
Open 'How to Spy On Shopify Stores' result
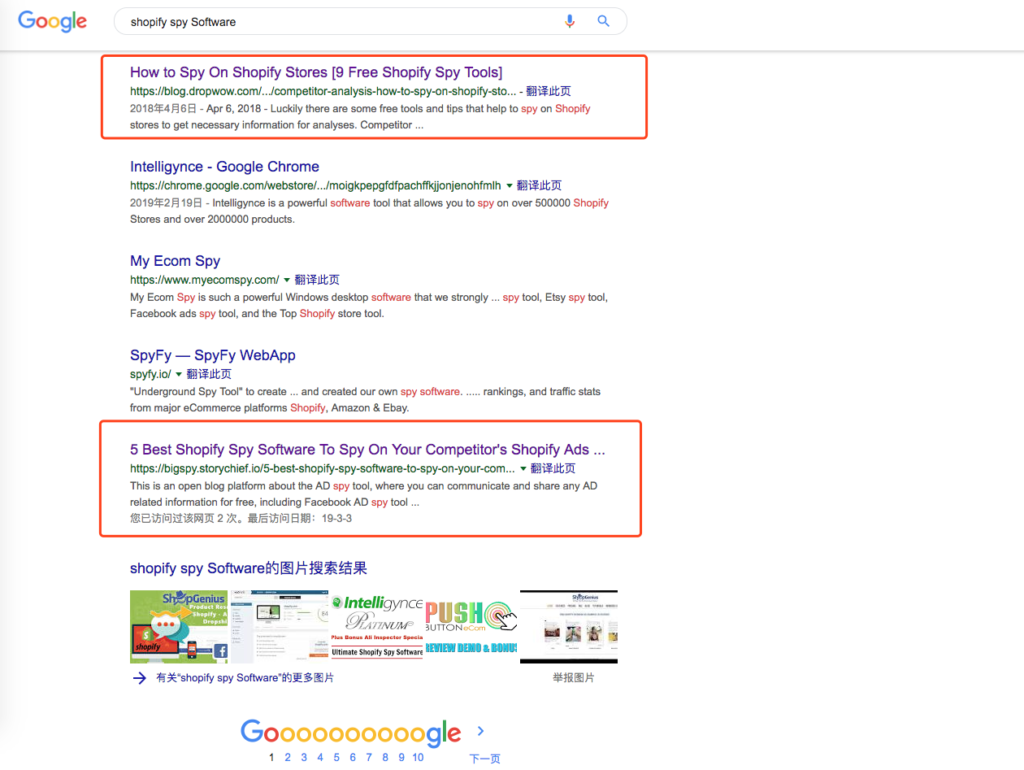pyautogui.click(x=316, y=72)
